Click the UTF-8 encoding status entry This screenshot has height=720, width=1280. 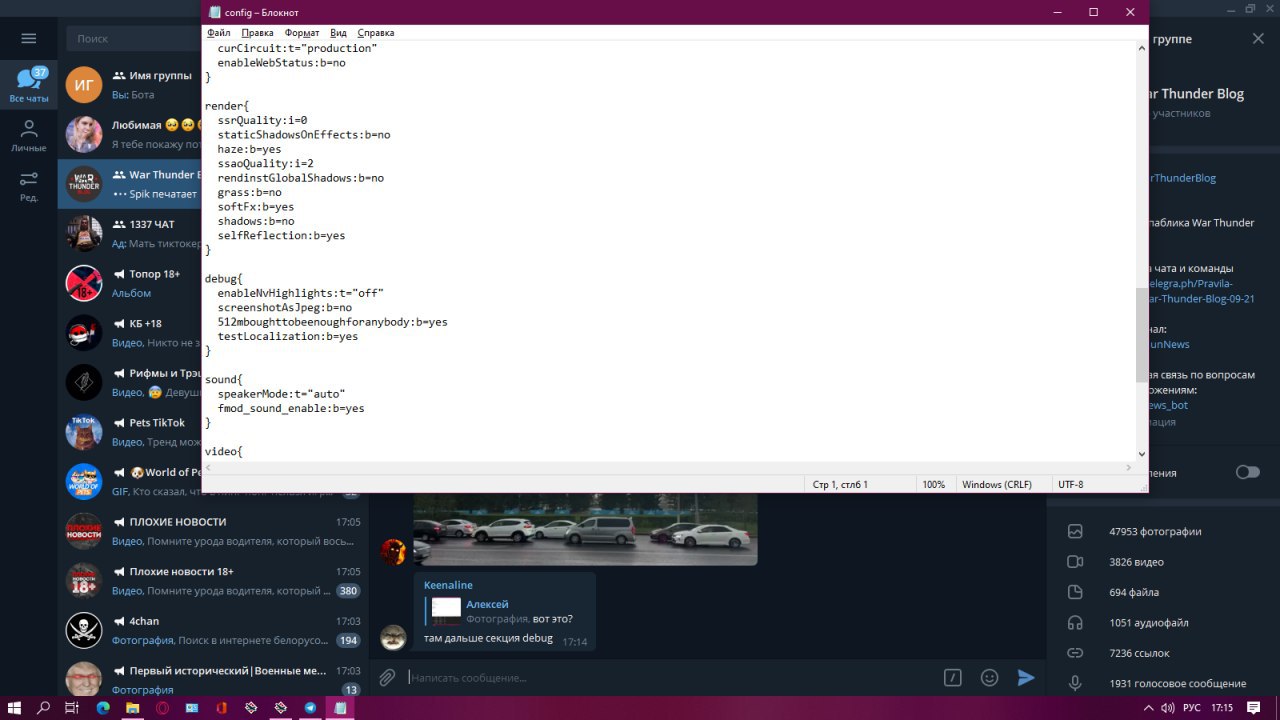point(1070,484)
